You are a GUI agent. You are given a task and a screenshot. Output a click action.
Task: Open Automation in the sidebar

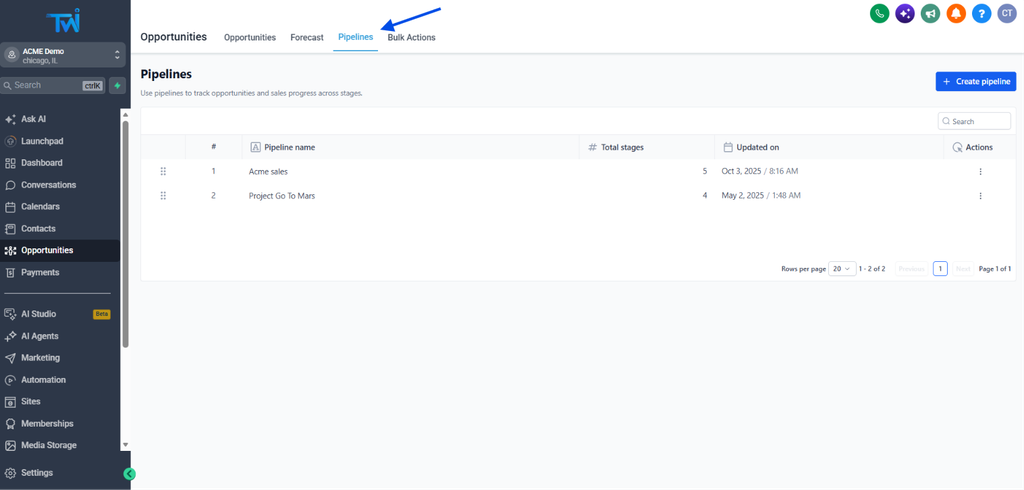(43, 380)
